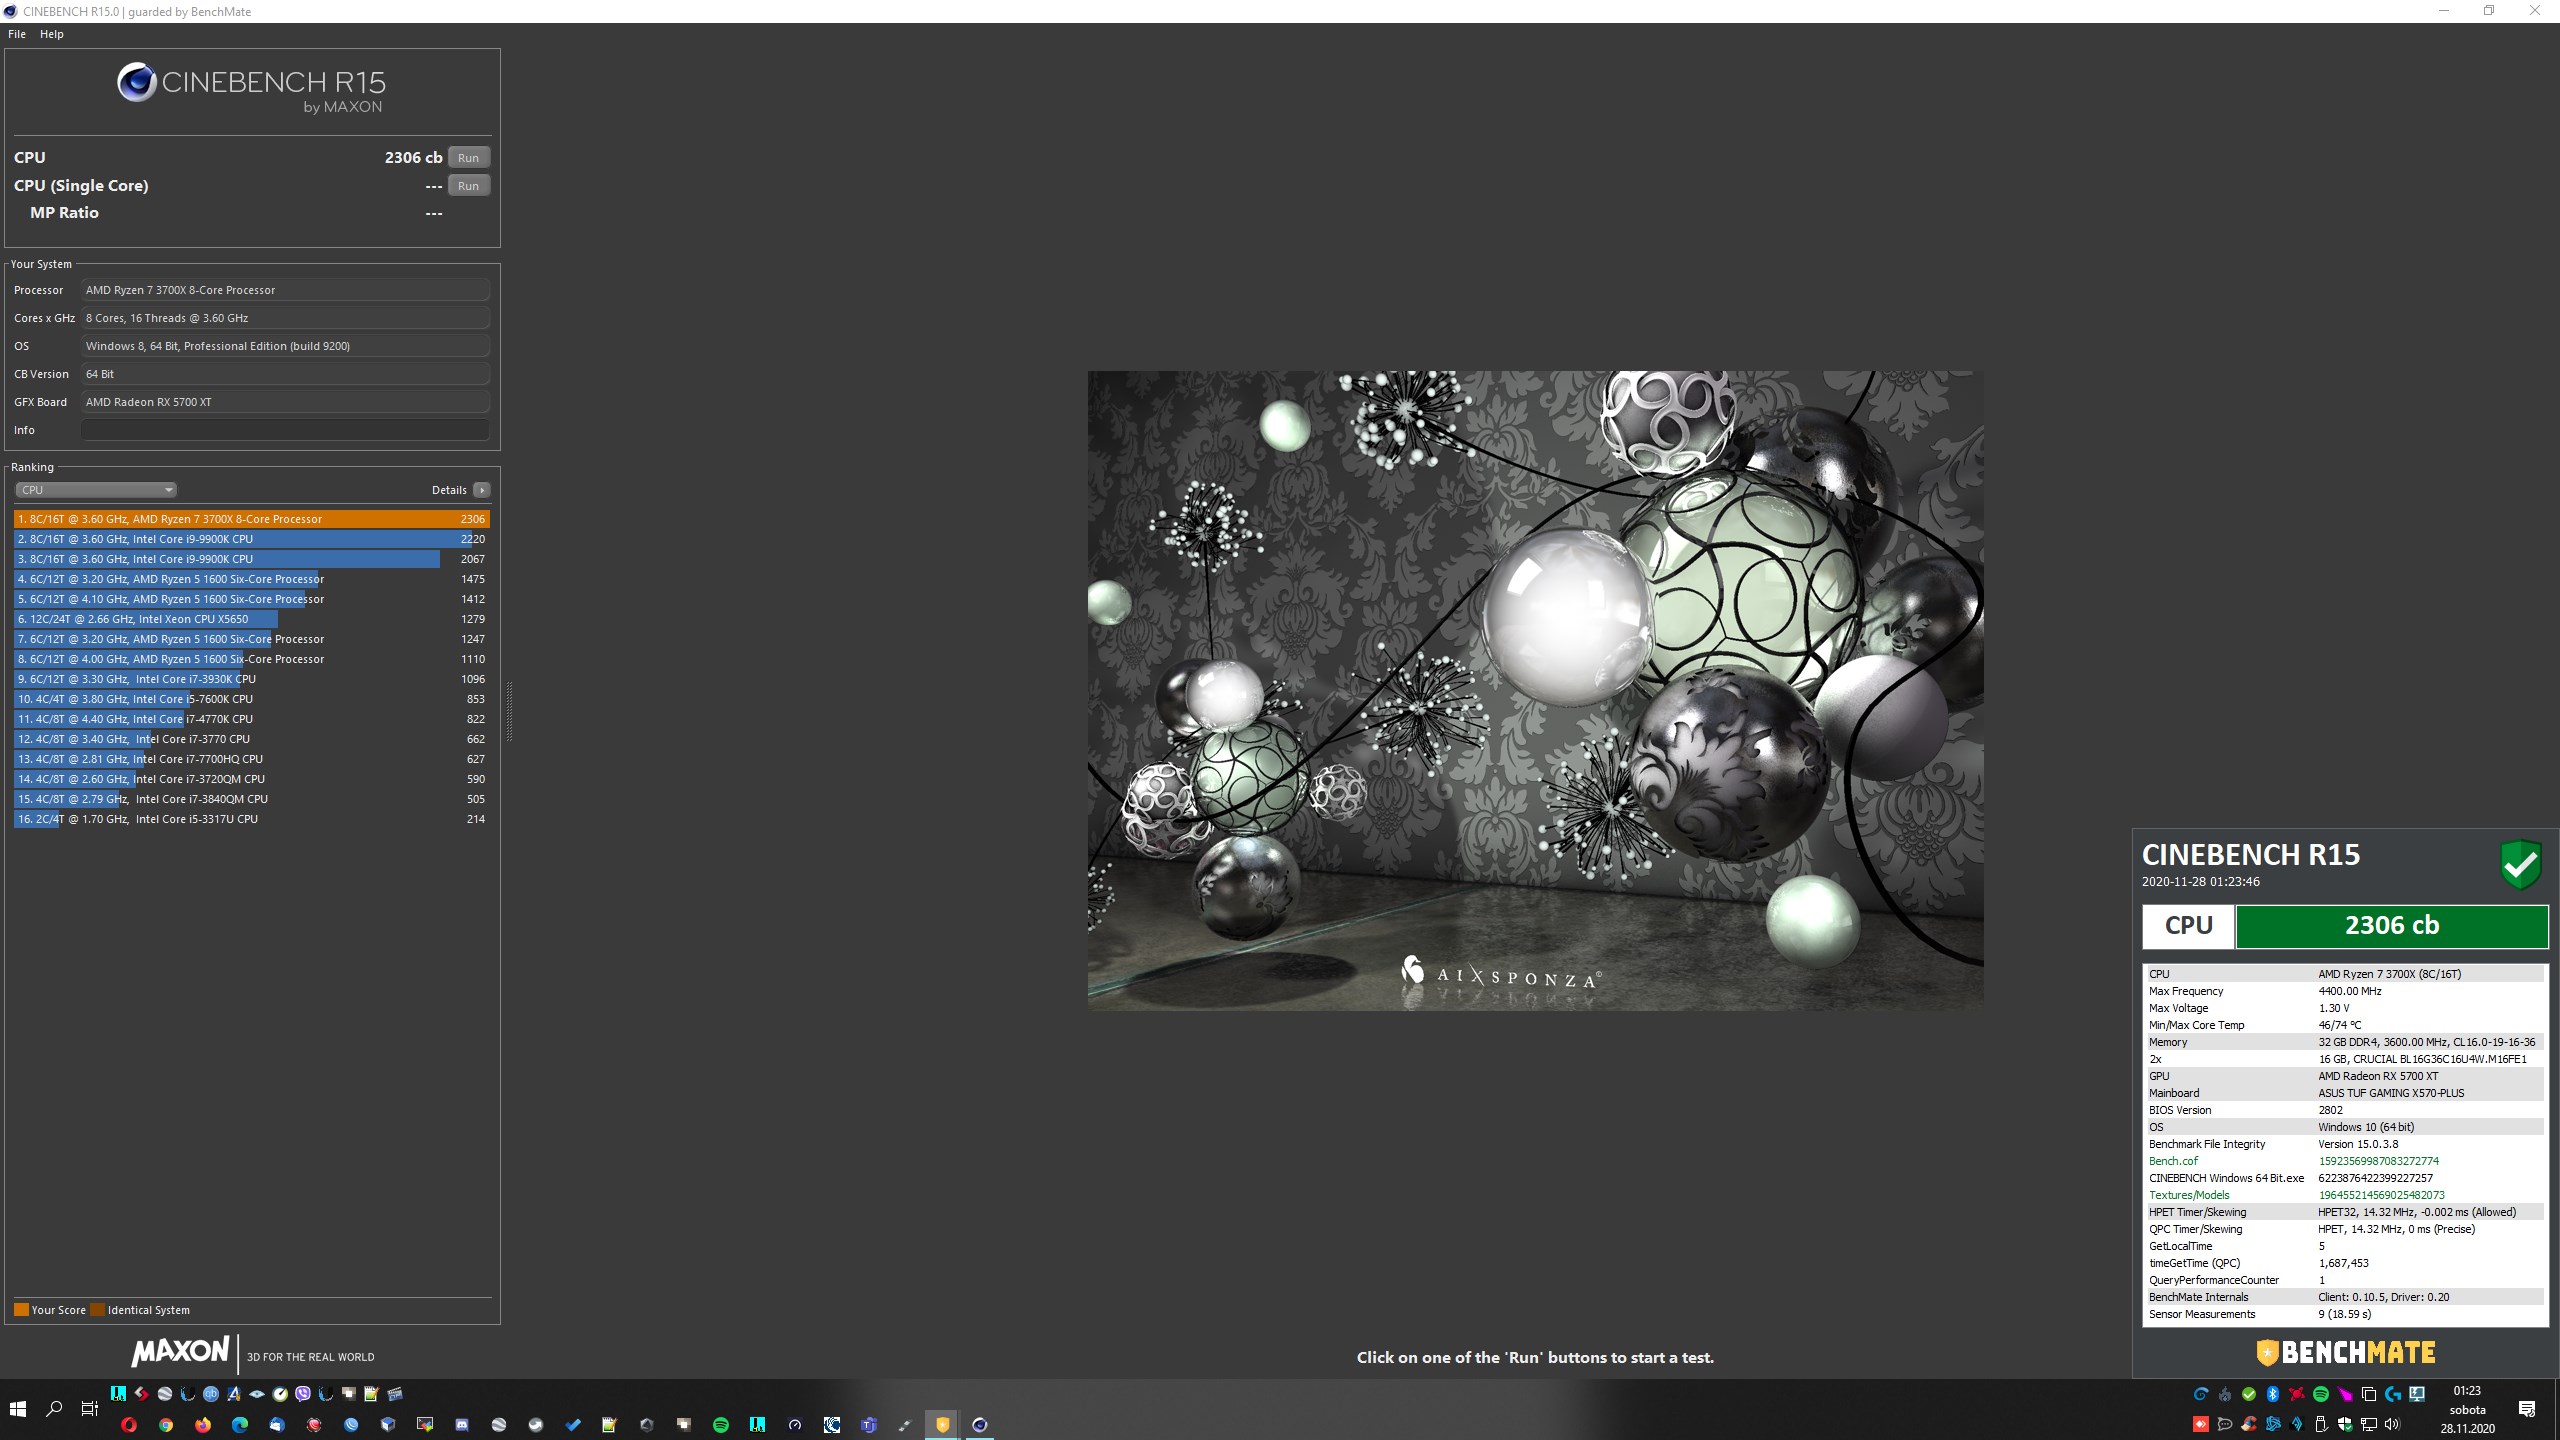This screenshot has width=2560, height=1440.
Task: Launch Firefox from the taskbar
Action: [x=203, y=1425]
